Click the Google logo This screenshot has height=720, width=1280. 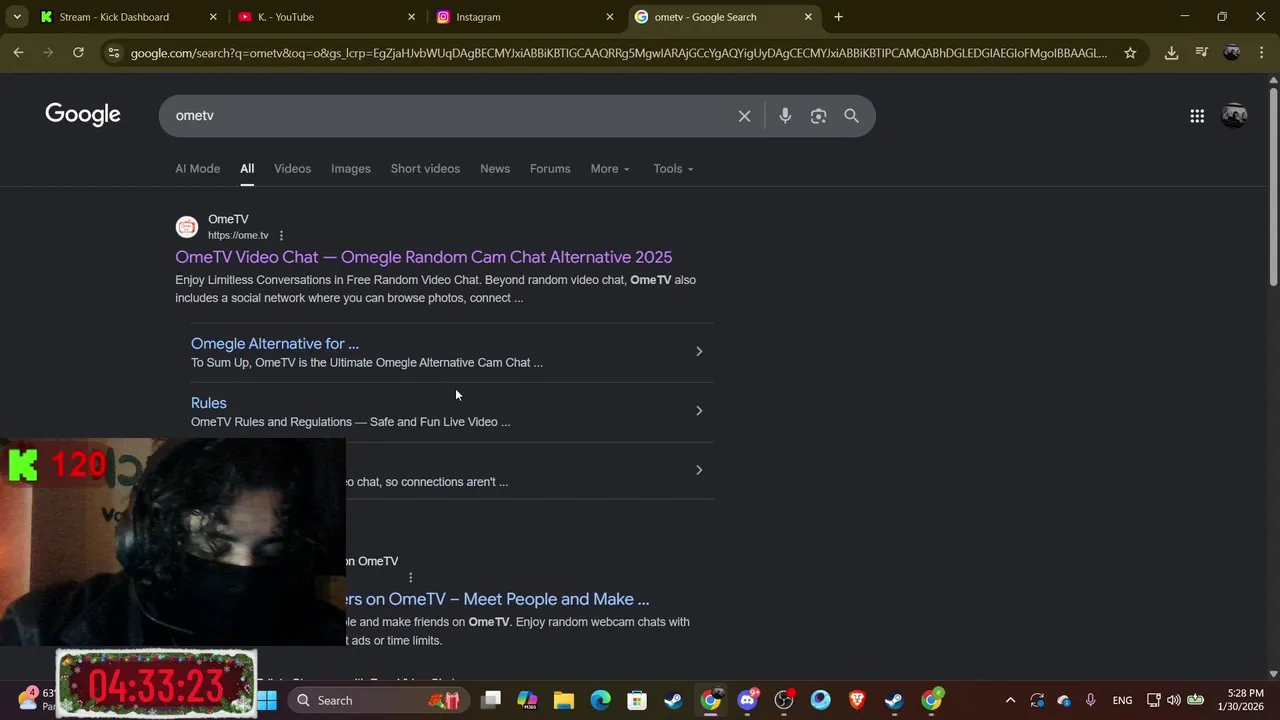pos(83,115)
